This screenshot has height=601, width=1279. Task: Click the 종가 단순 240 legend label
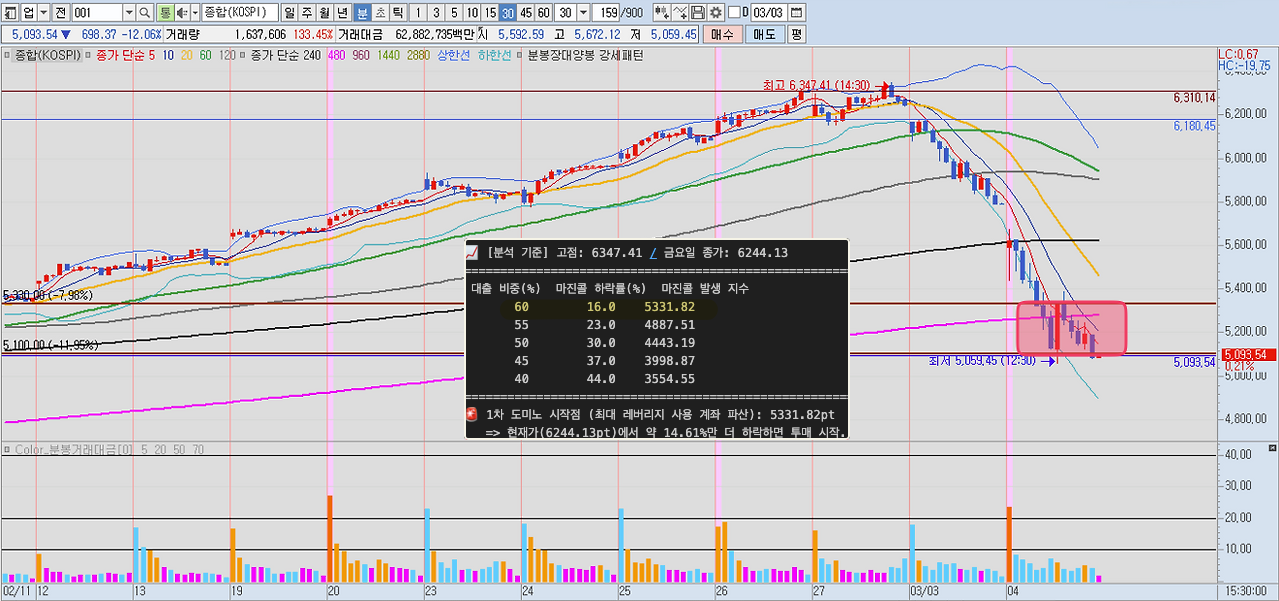click(x=285, y=55)
